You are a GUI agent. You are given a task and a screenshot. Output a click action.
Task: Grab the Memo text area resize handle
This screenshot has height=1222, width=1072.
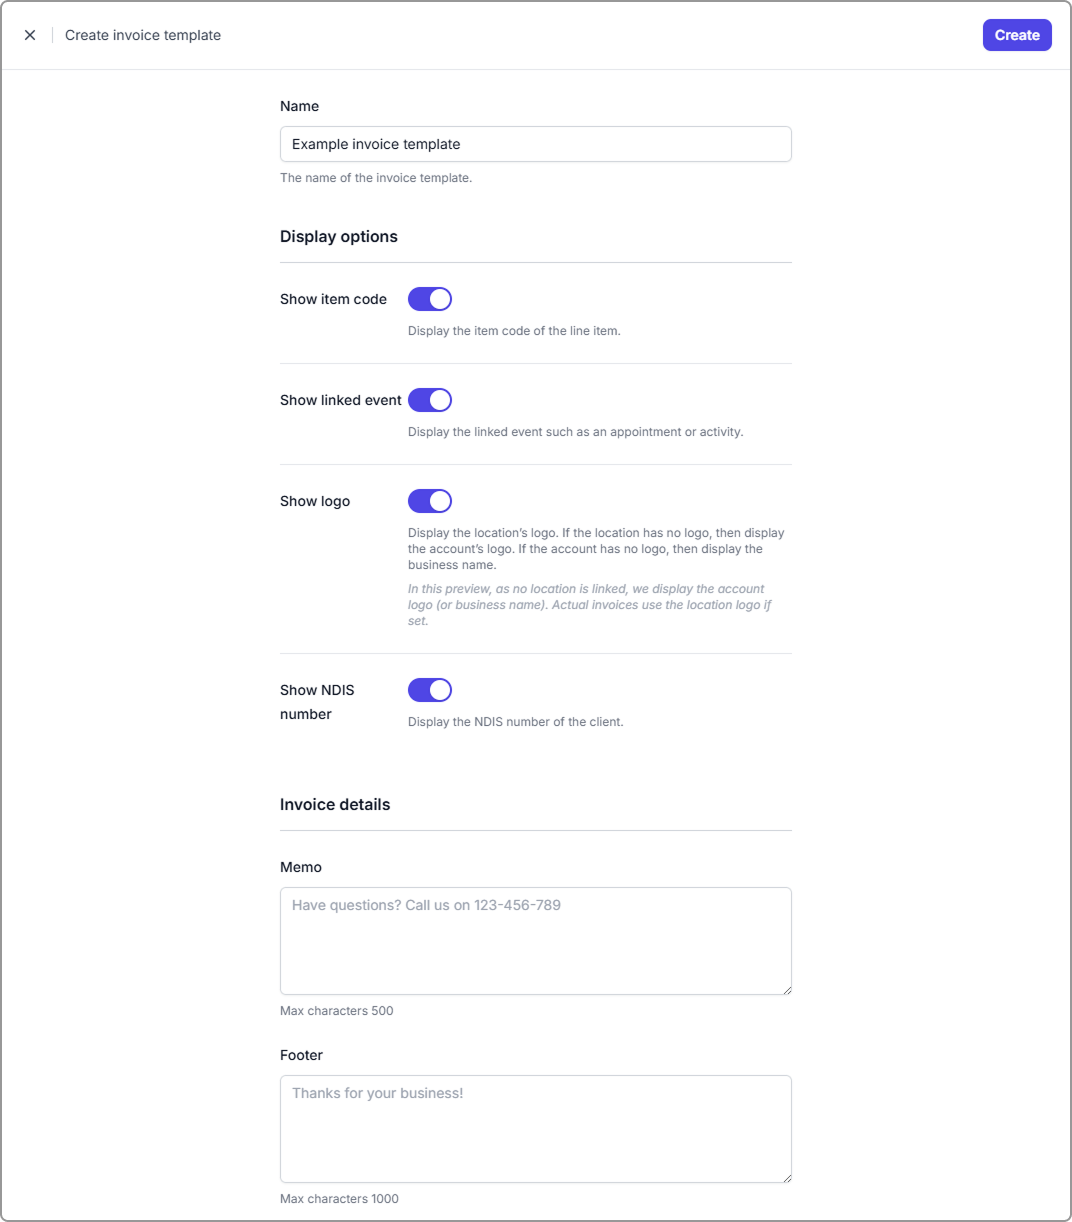(x=786, y=989)
